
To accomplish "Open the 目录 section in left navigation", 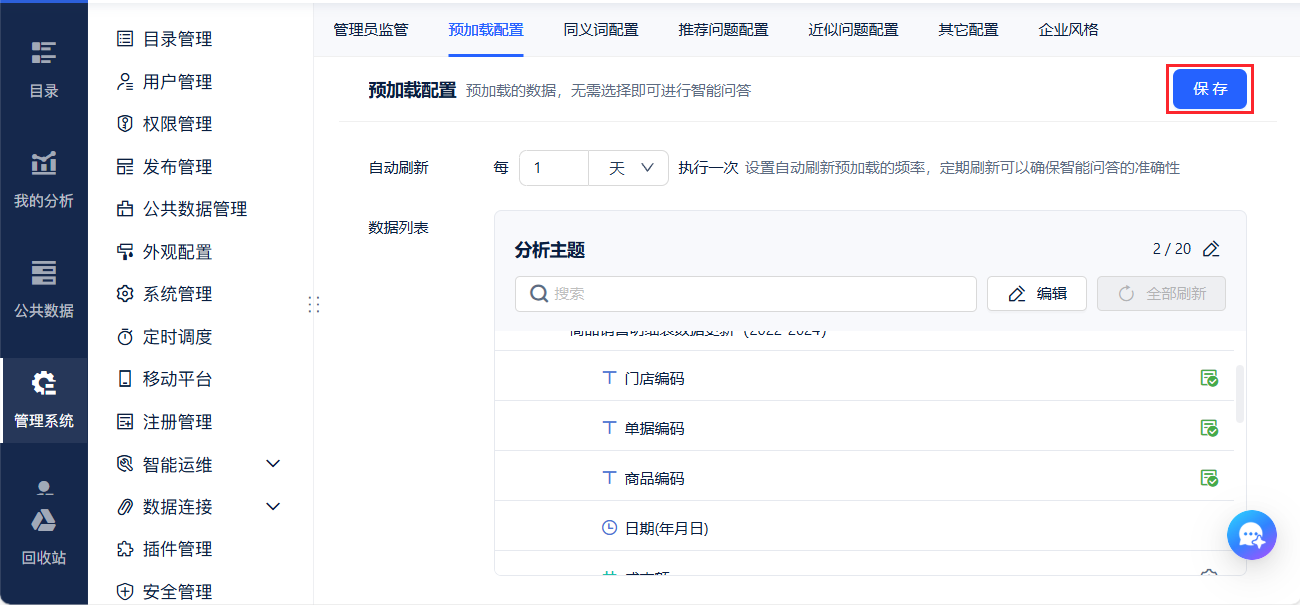I will point(44,68).
